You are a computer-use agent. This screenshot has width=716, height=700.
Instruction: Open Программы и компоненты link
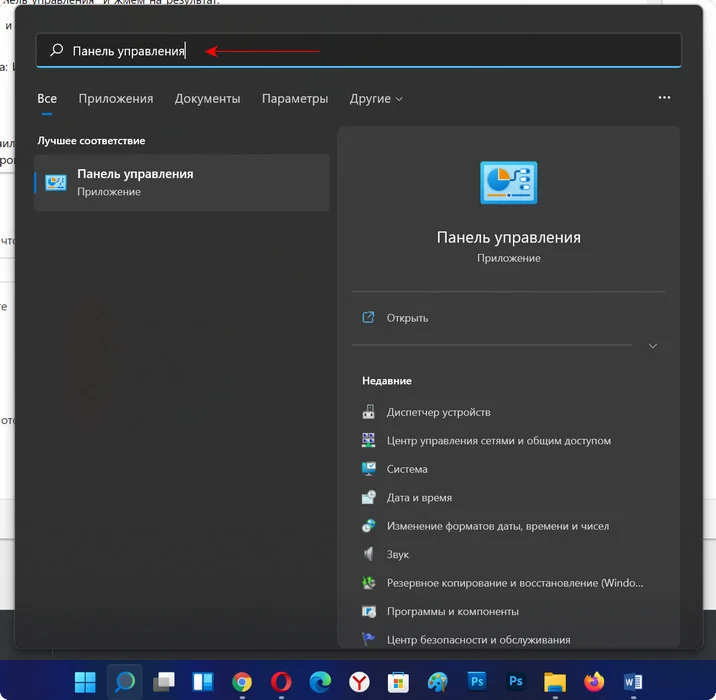452,611
